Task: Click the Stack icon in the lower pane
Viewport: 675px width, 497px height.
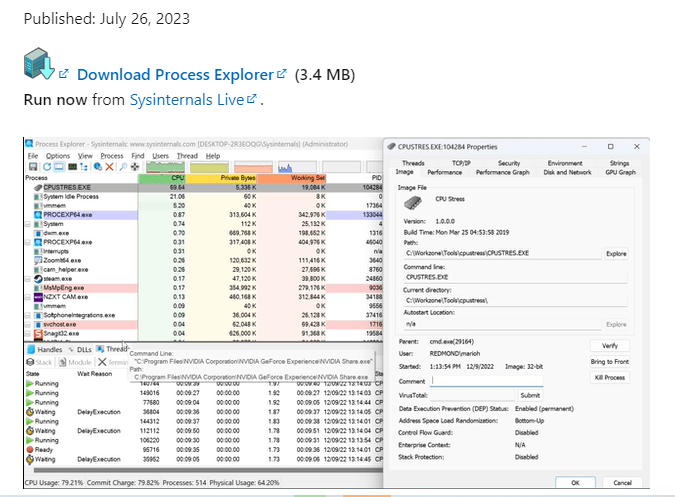Action: tap(30, 362)
